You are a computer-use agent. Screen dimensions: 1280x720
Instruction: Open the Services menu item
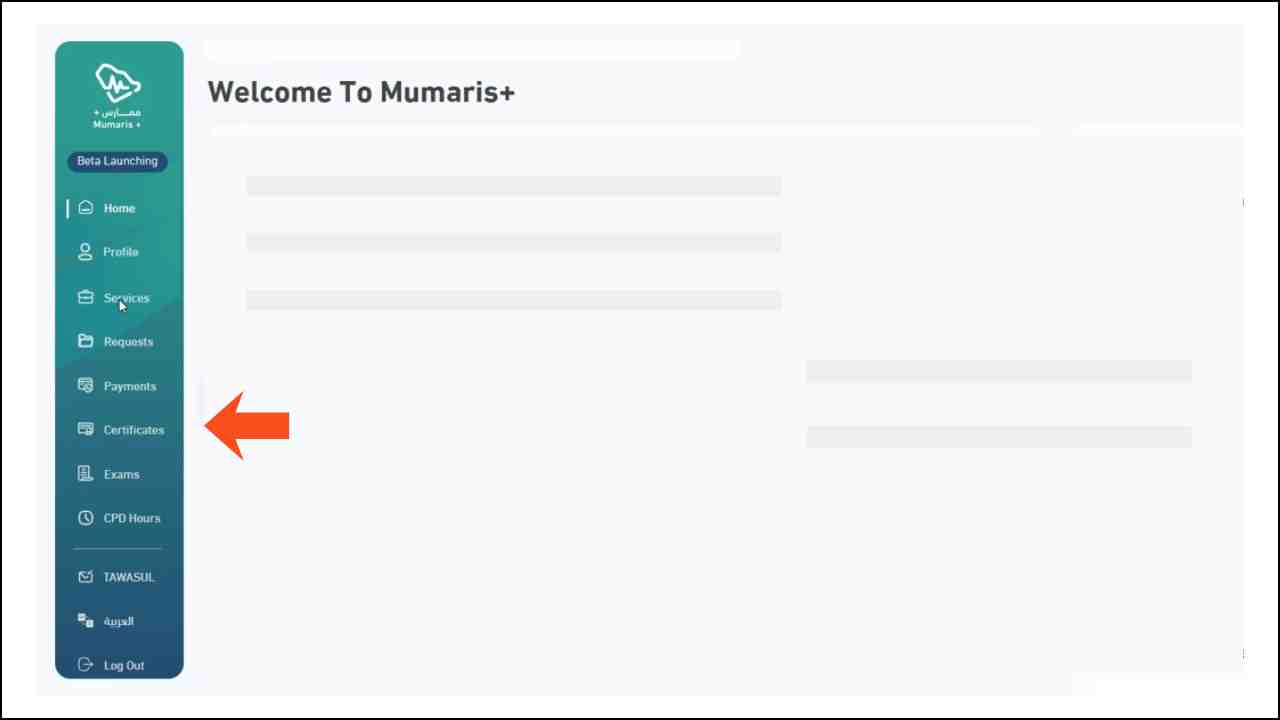pyautogui.click(x=126, y=297)
